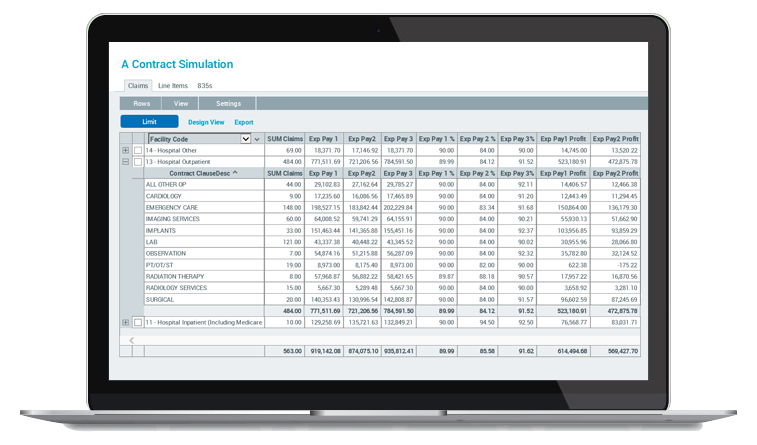Check the 13 - Hospital Outpatient checkbox
757x445 pixels.
click(138, 161)
